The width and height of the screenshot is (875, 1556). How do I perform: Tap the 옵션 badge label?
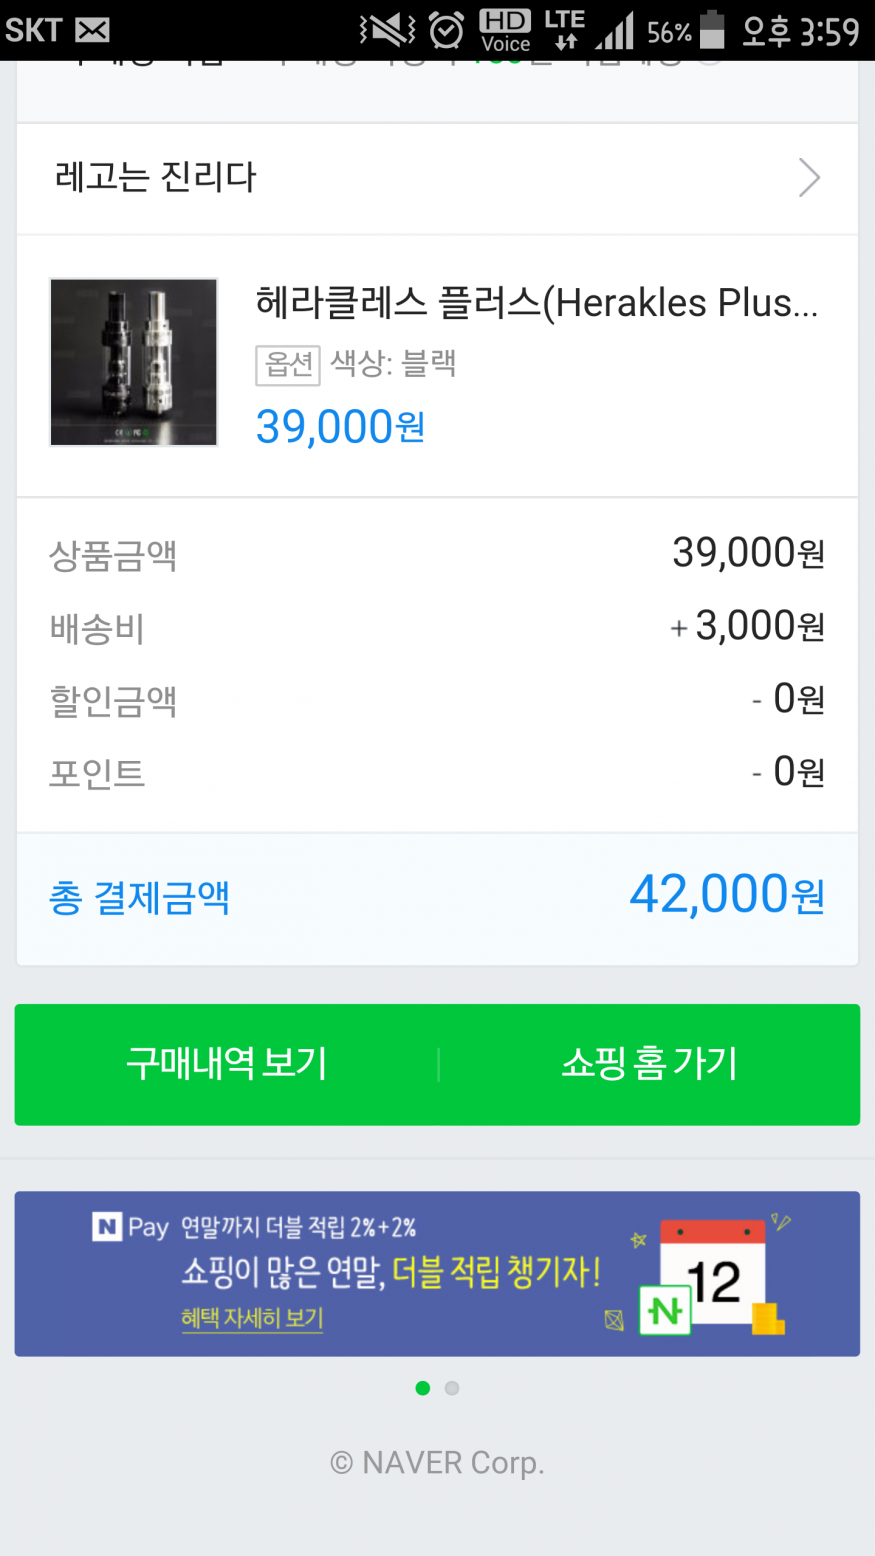[x=288, y=365]
